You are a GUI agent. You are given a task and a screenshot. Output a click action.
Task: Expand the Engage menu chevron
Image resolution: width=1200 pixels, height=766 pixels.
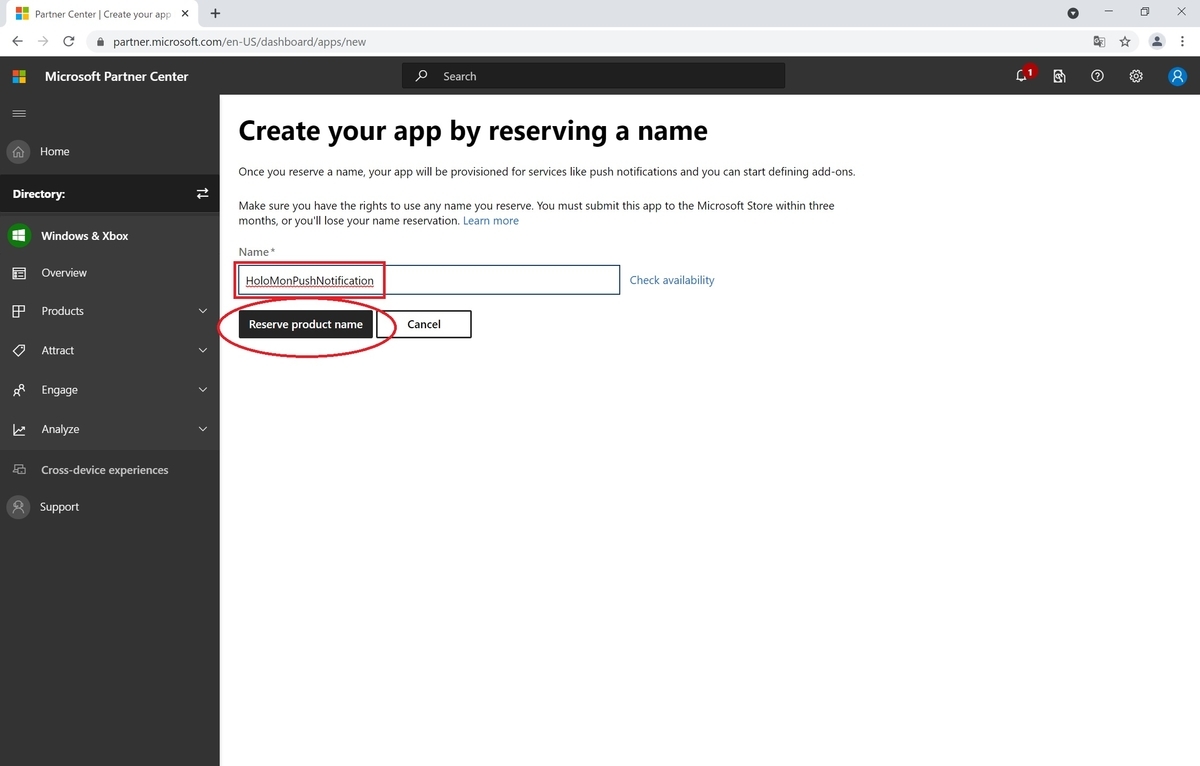click(203, 390)
